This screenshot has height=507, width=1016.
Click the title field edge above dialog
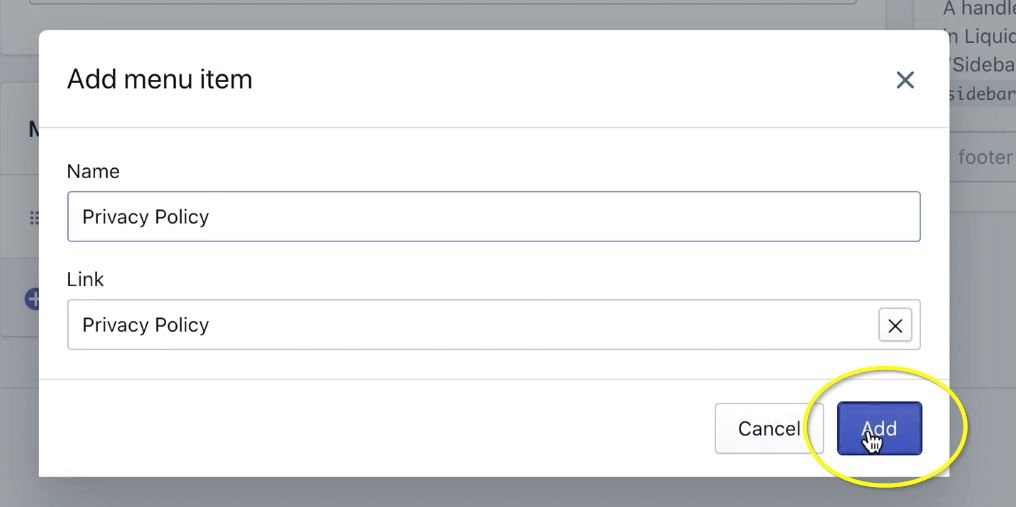coord(440,3)
